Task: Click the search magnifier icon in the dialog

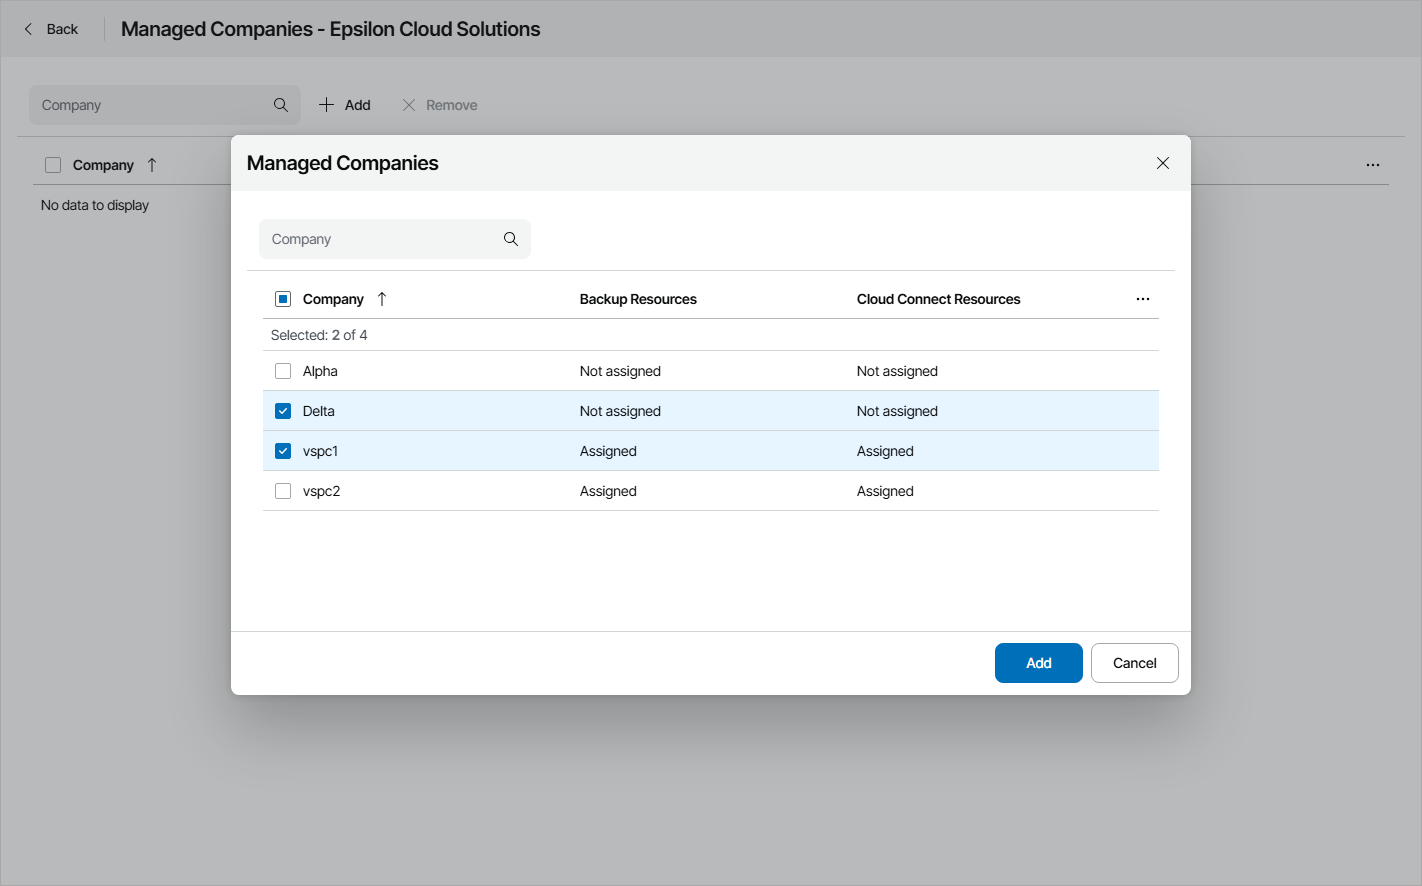Action: (511, 239)
